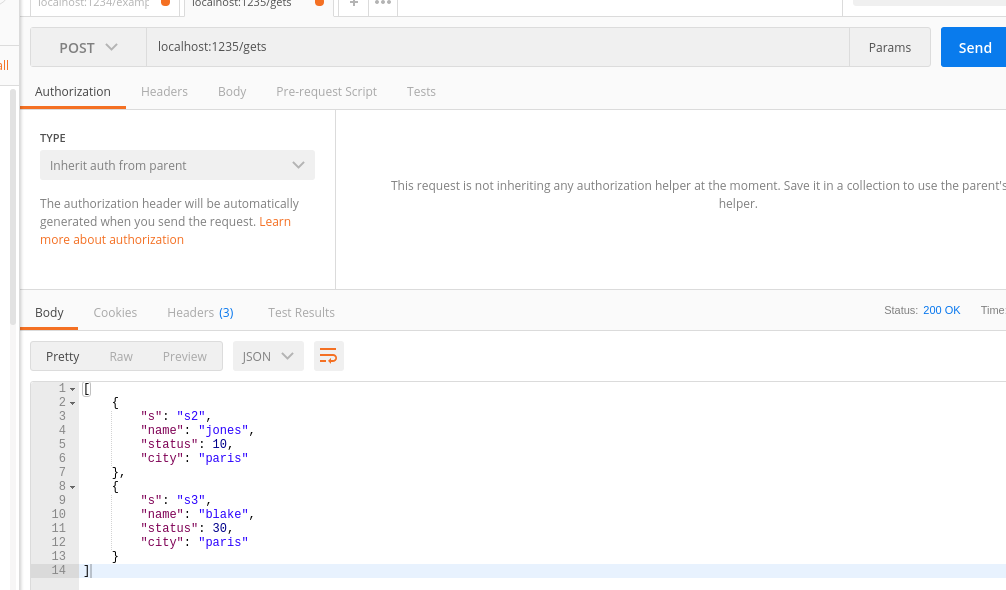This screenshot has width=1006, height=590.
Task: Open the response Headers (3) tab
Action: (200, 312)
